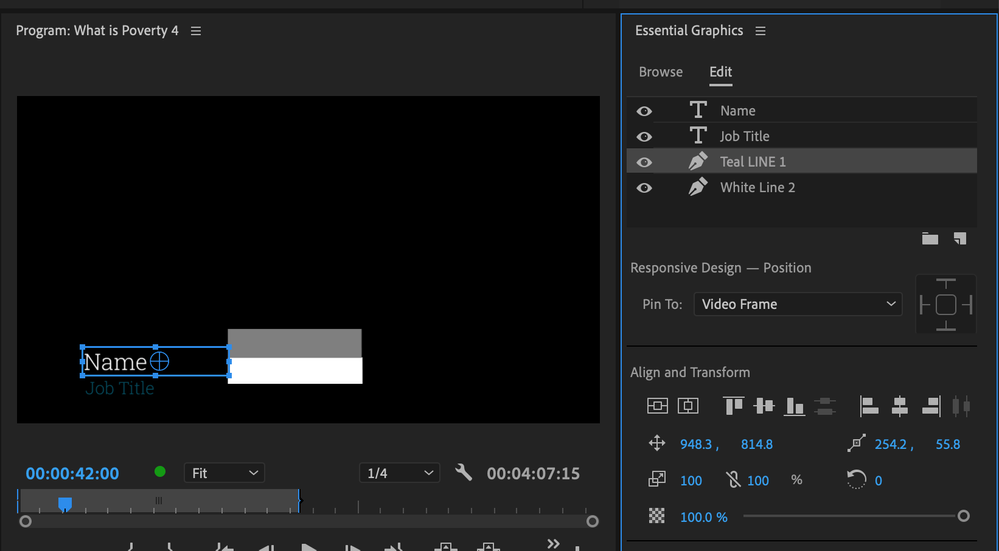This screenshot has height=551, width=999.
Task: Click the horizontal center align icon
Action: pos(688,406)
